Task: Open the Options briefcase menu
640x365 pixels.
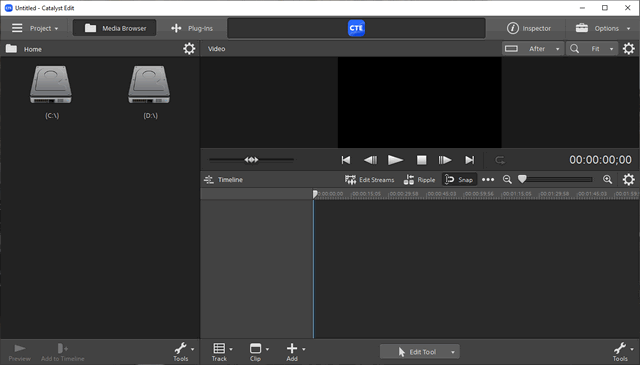Action: tap(582, 28)
